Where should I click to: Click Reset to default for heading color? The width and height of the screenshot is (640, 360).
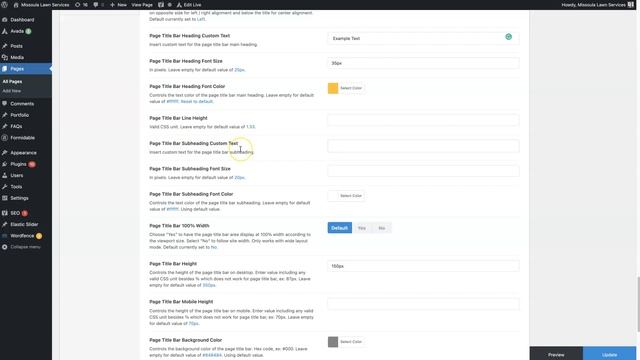point(197,102)
